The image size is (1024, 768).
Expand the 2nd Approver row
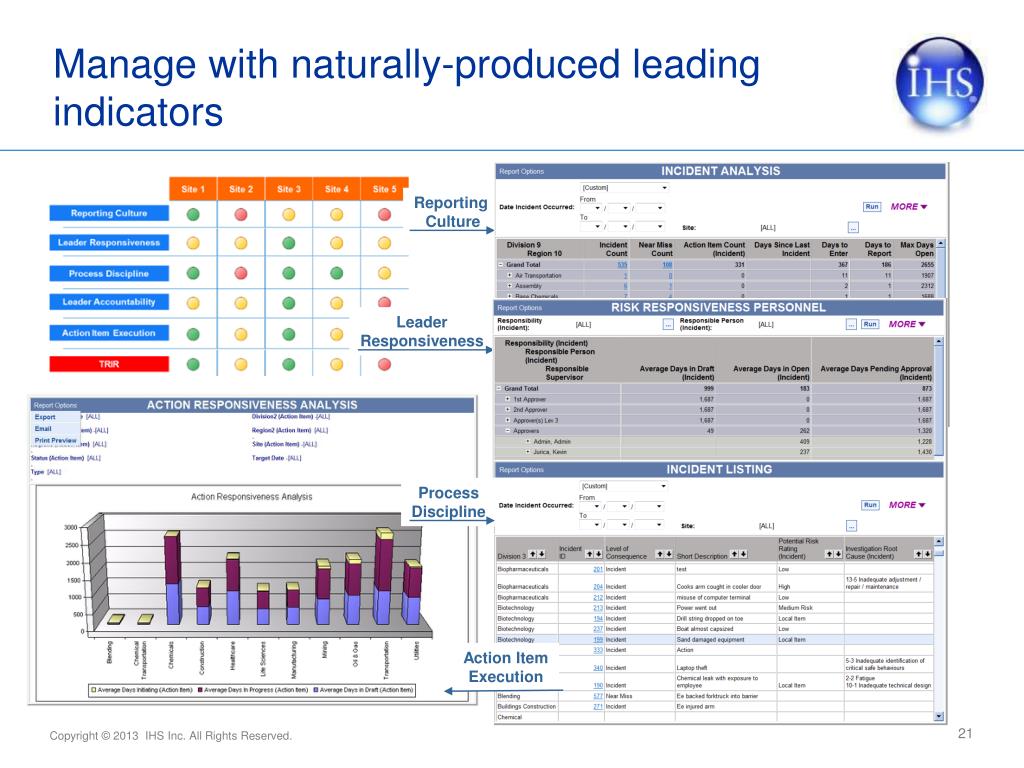point(507,409)
